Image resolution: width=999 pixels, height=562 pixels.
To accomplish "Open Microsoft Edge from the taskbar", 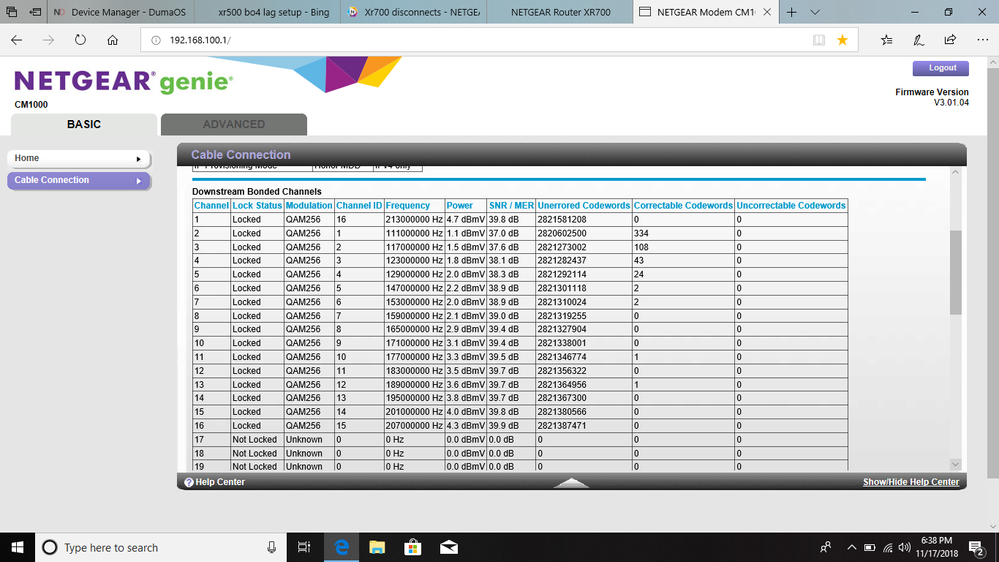I will pos(341,547).
